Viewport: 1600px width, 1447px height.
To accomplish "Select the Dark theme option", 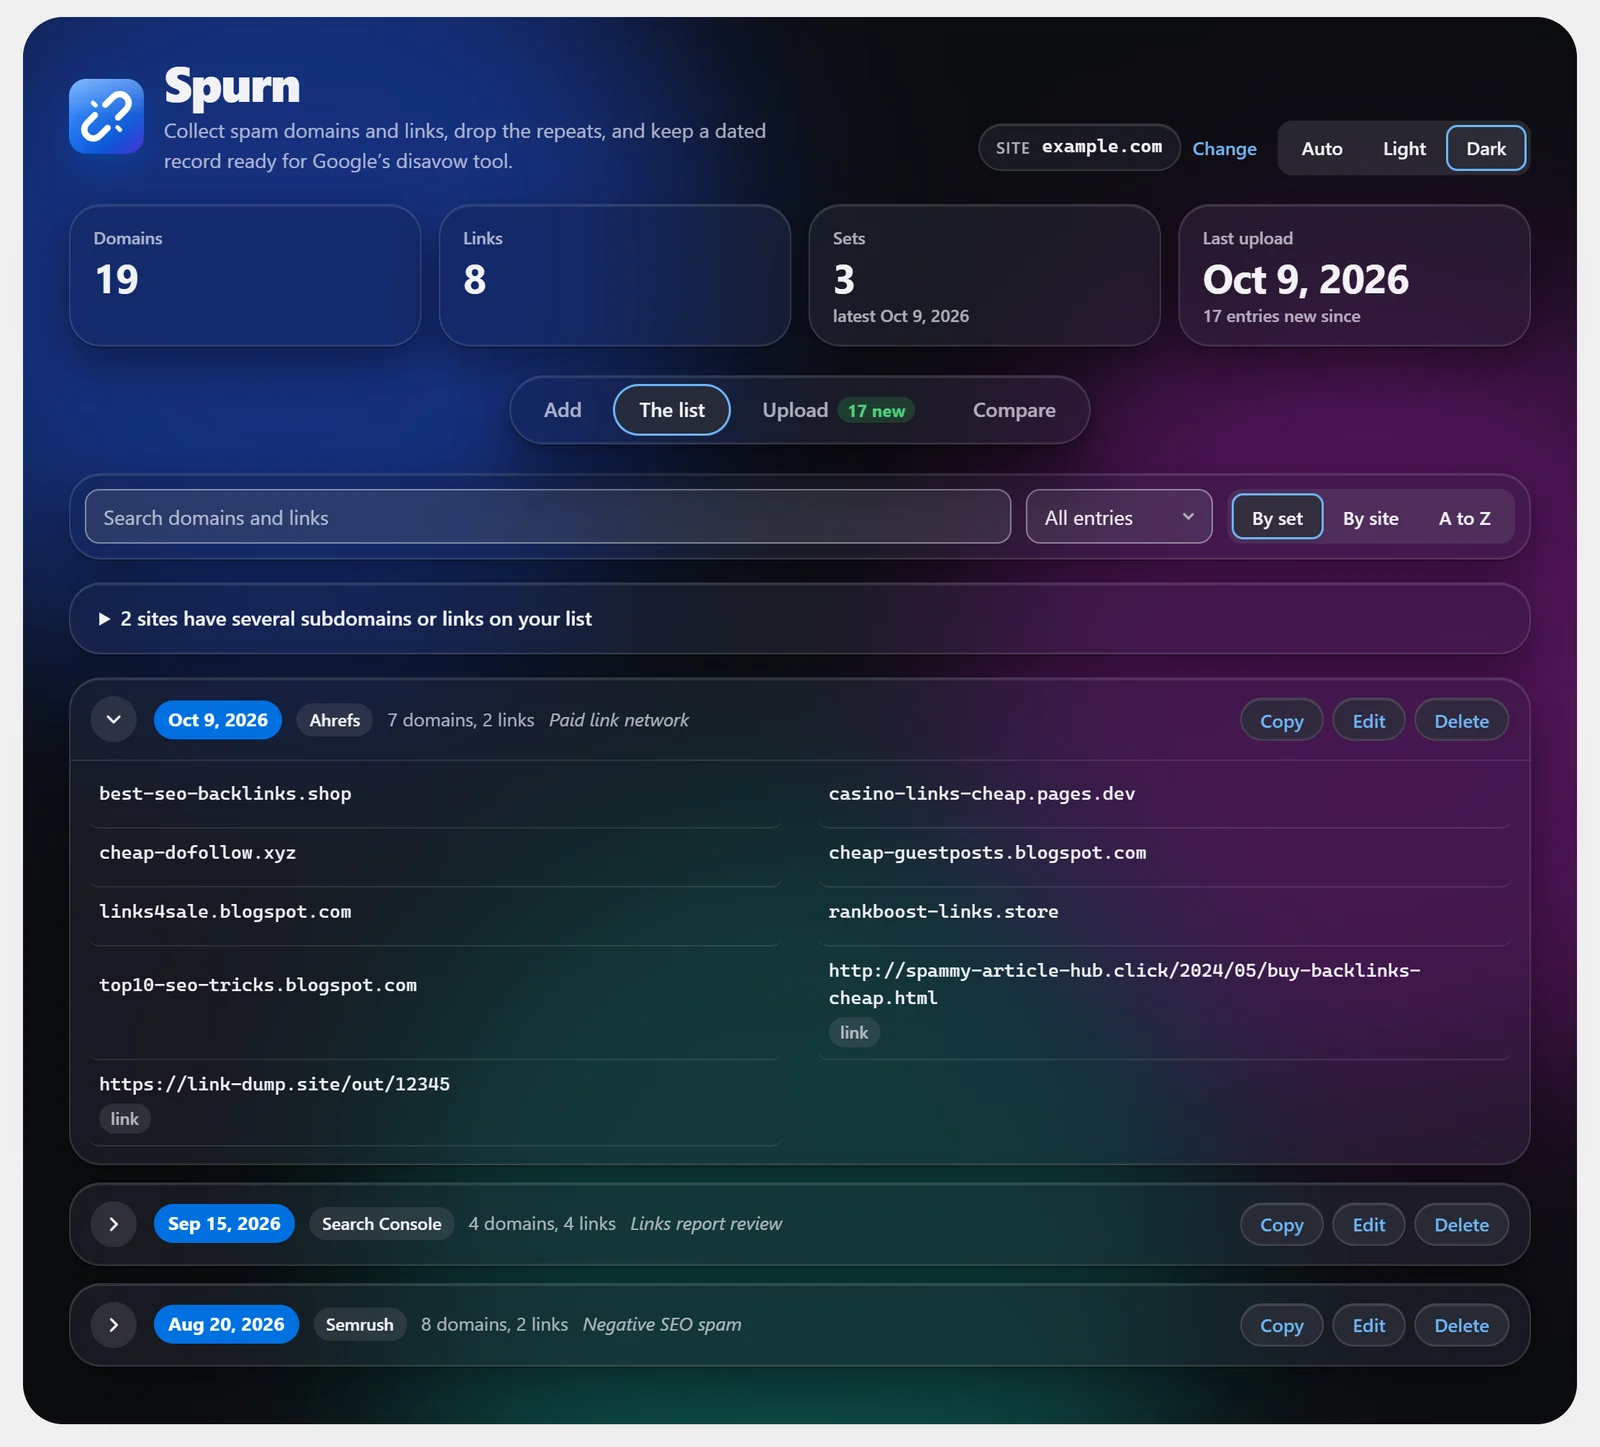I will [x=1486, y=149].
